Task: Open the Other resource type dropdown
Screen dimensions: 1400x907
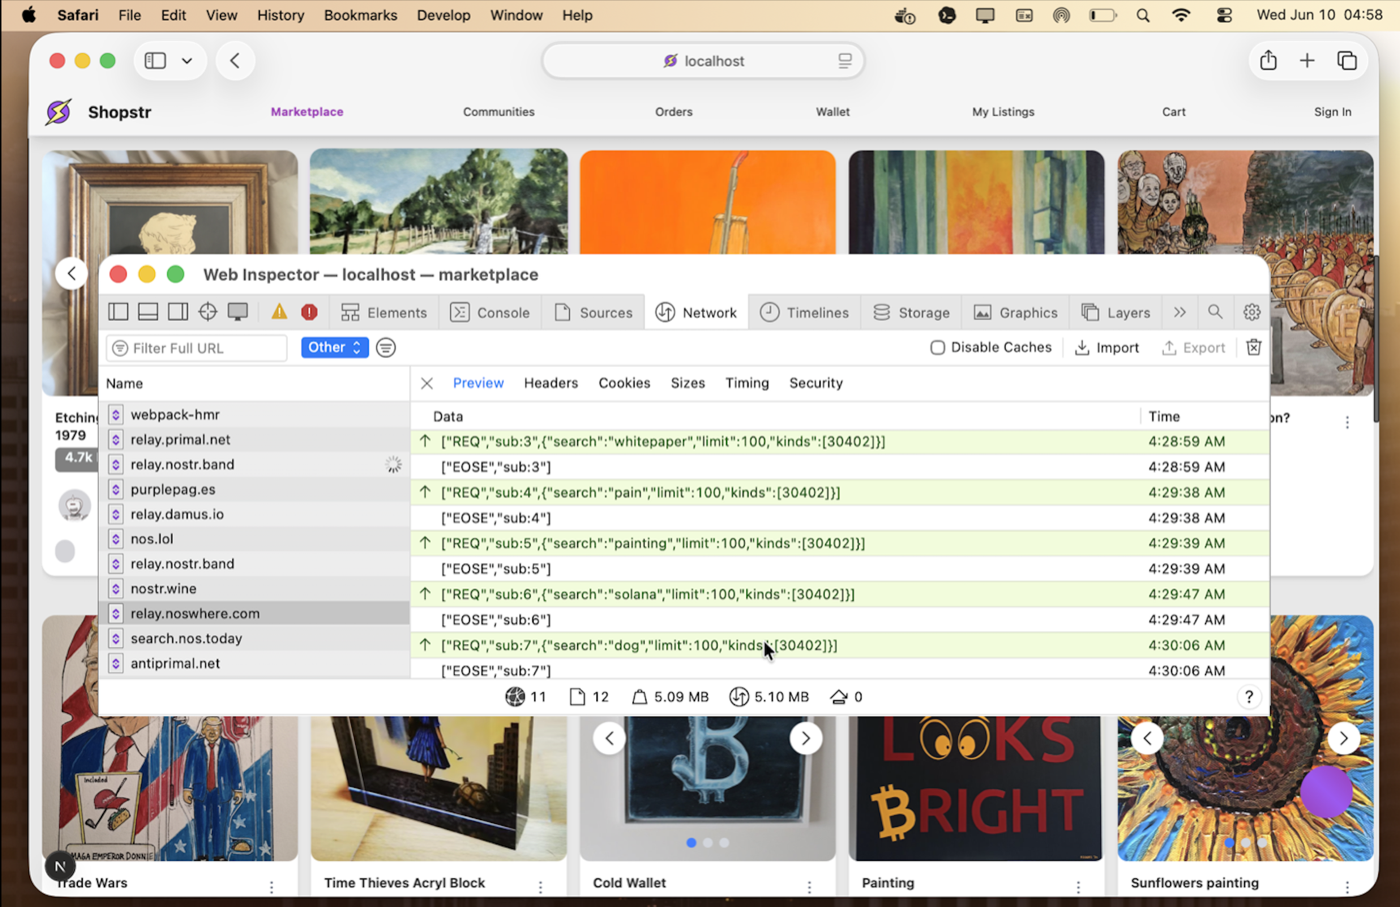Action: pos(335,347)
